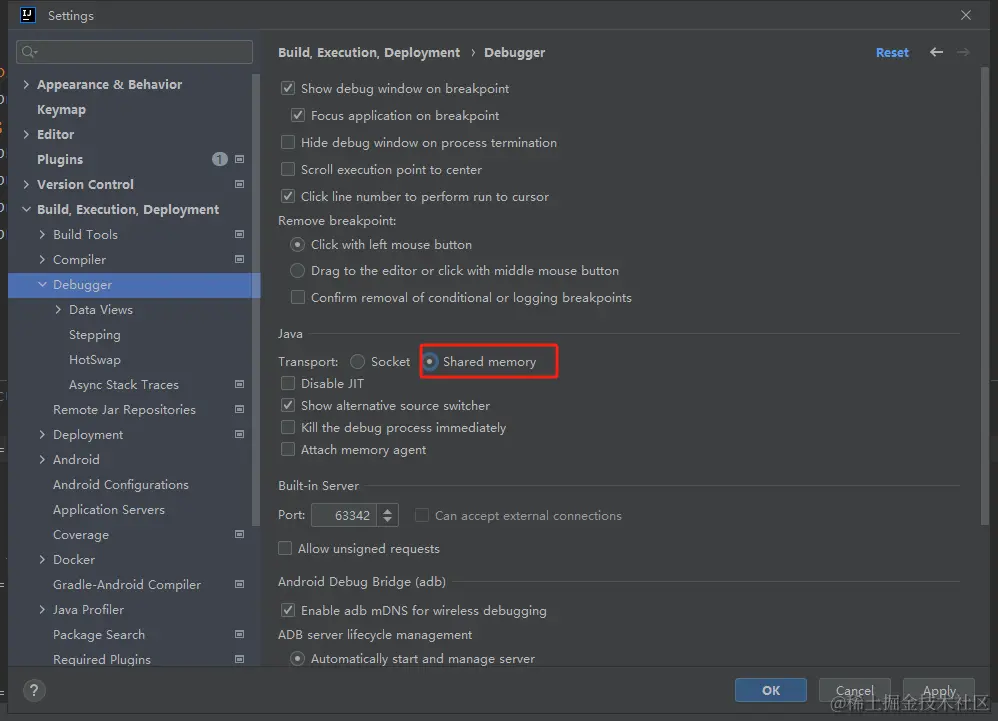Uncheck Show debug window on breakpoint

pos(288,88)
